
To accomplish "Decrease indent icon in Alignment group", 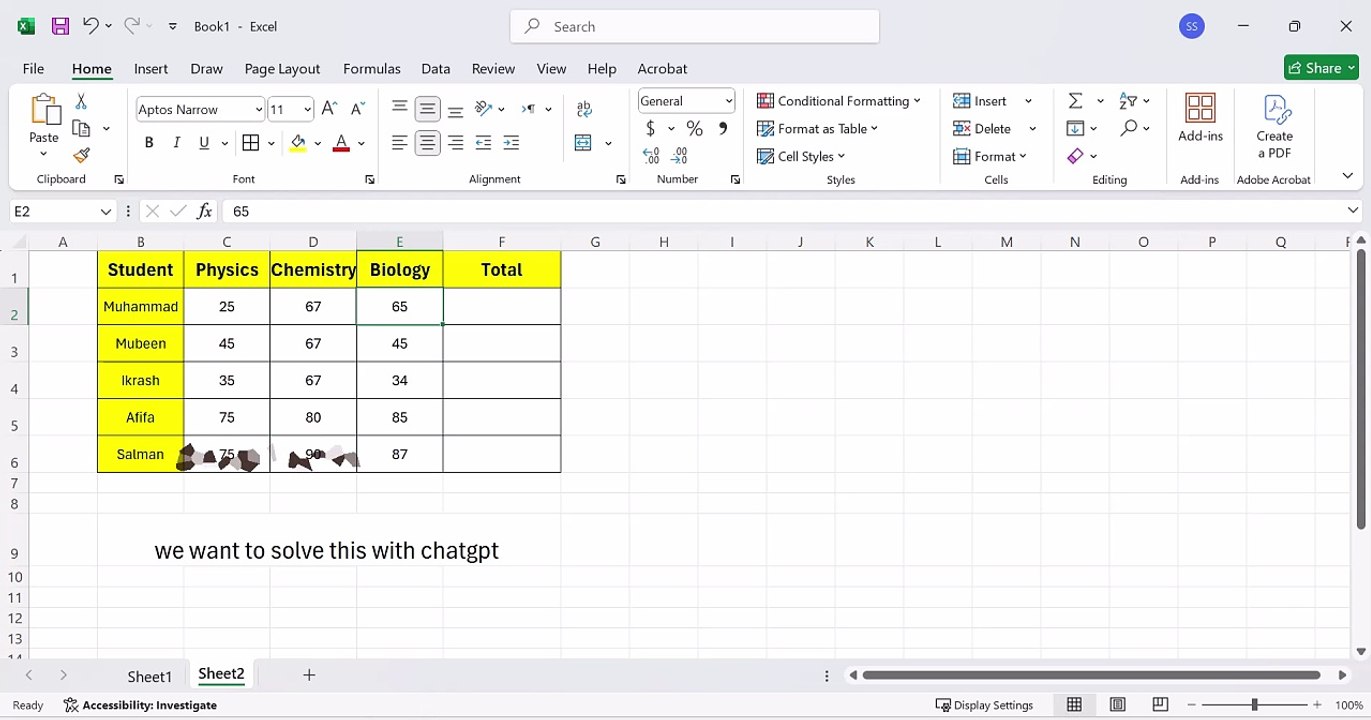I will pos(483,143).
